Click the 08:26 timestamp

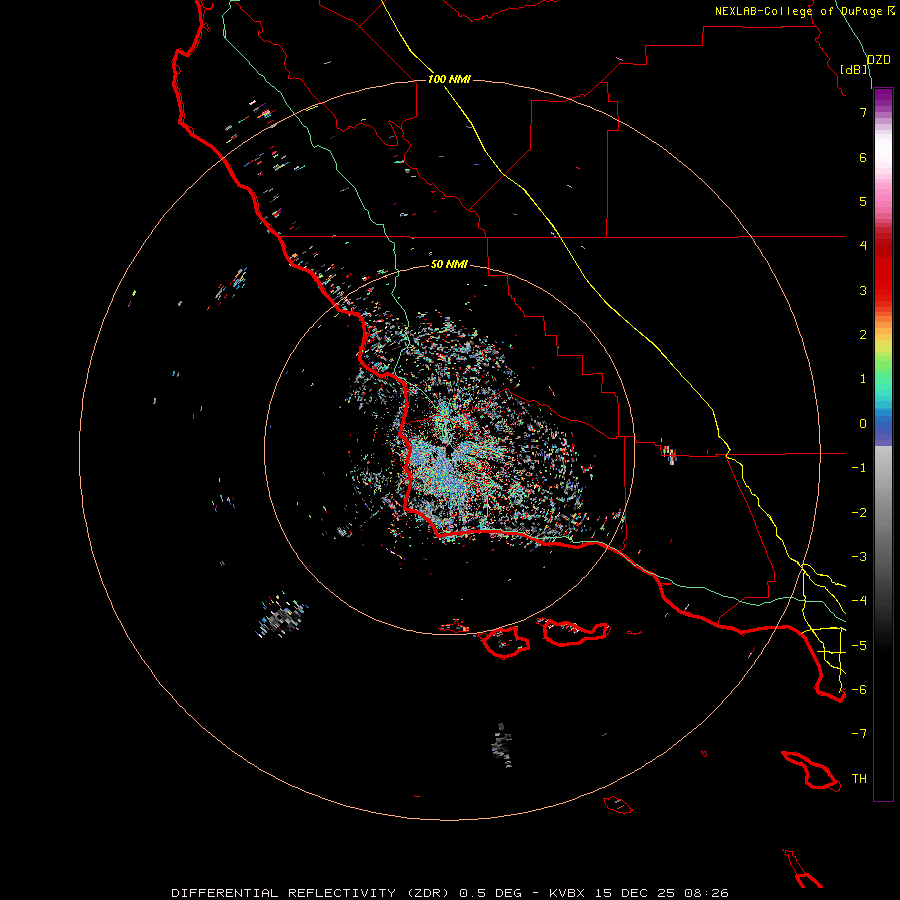[x=707, y=893]
